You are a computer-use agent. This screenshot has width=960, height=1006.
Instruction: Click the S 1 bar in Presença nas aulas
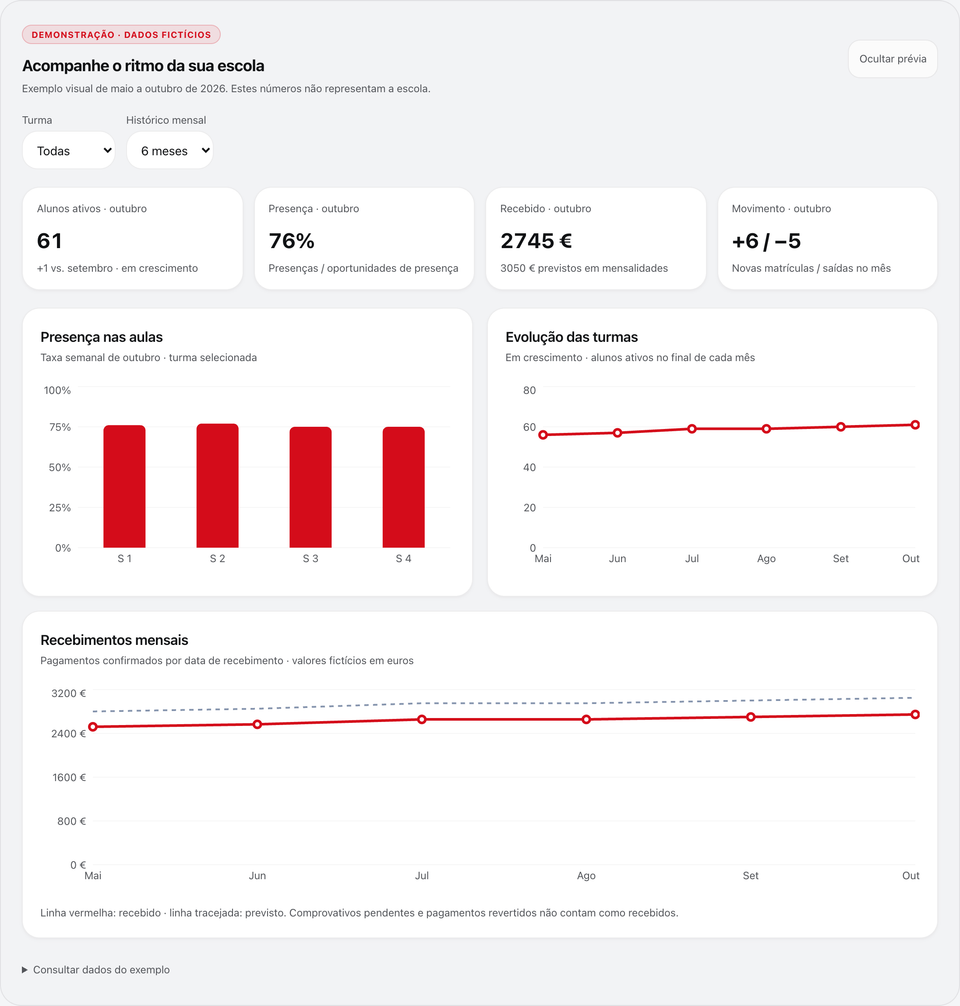[x=124, y=486]
